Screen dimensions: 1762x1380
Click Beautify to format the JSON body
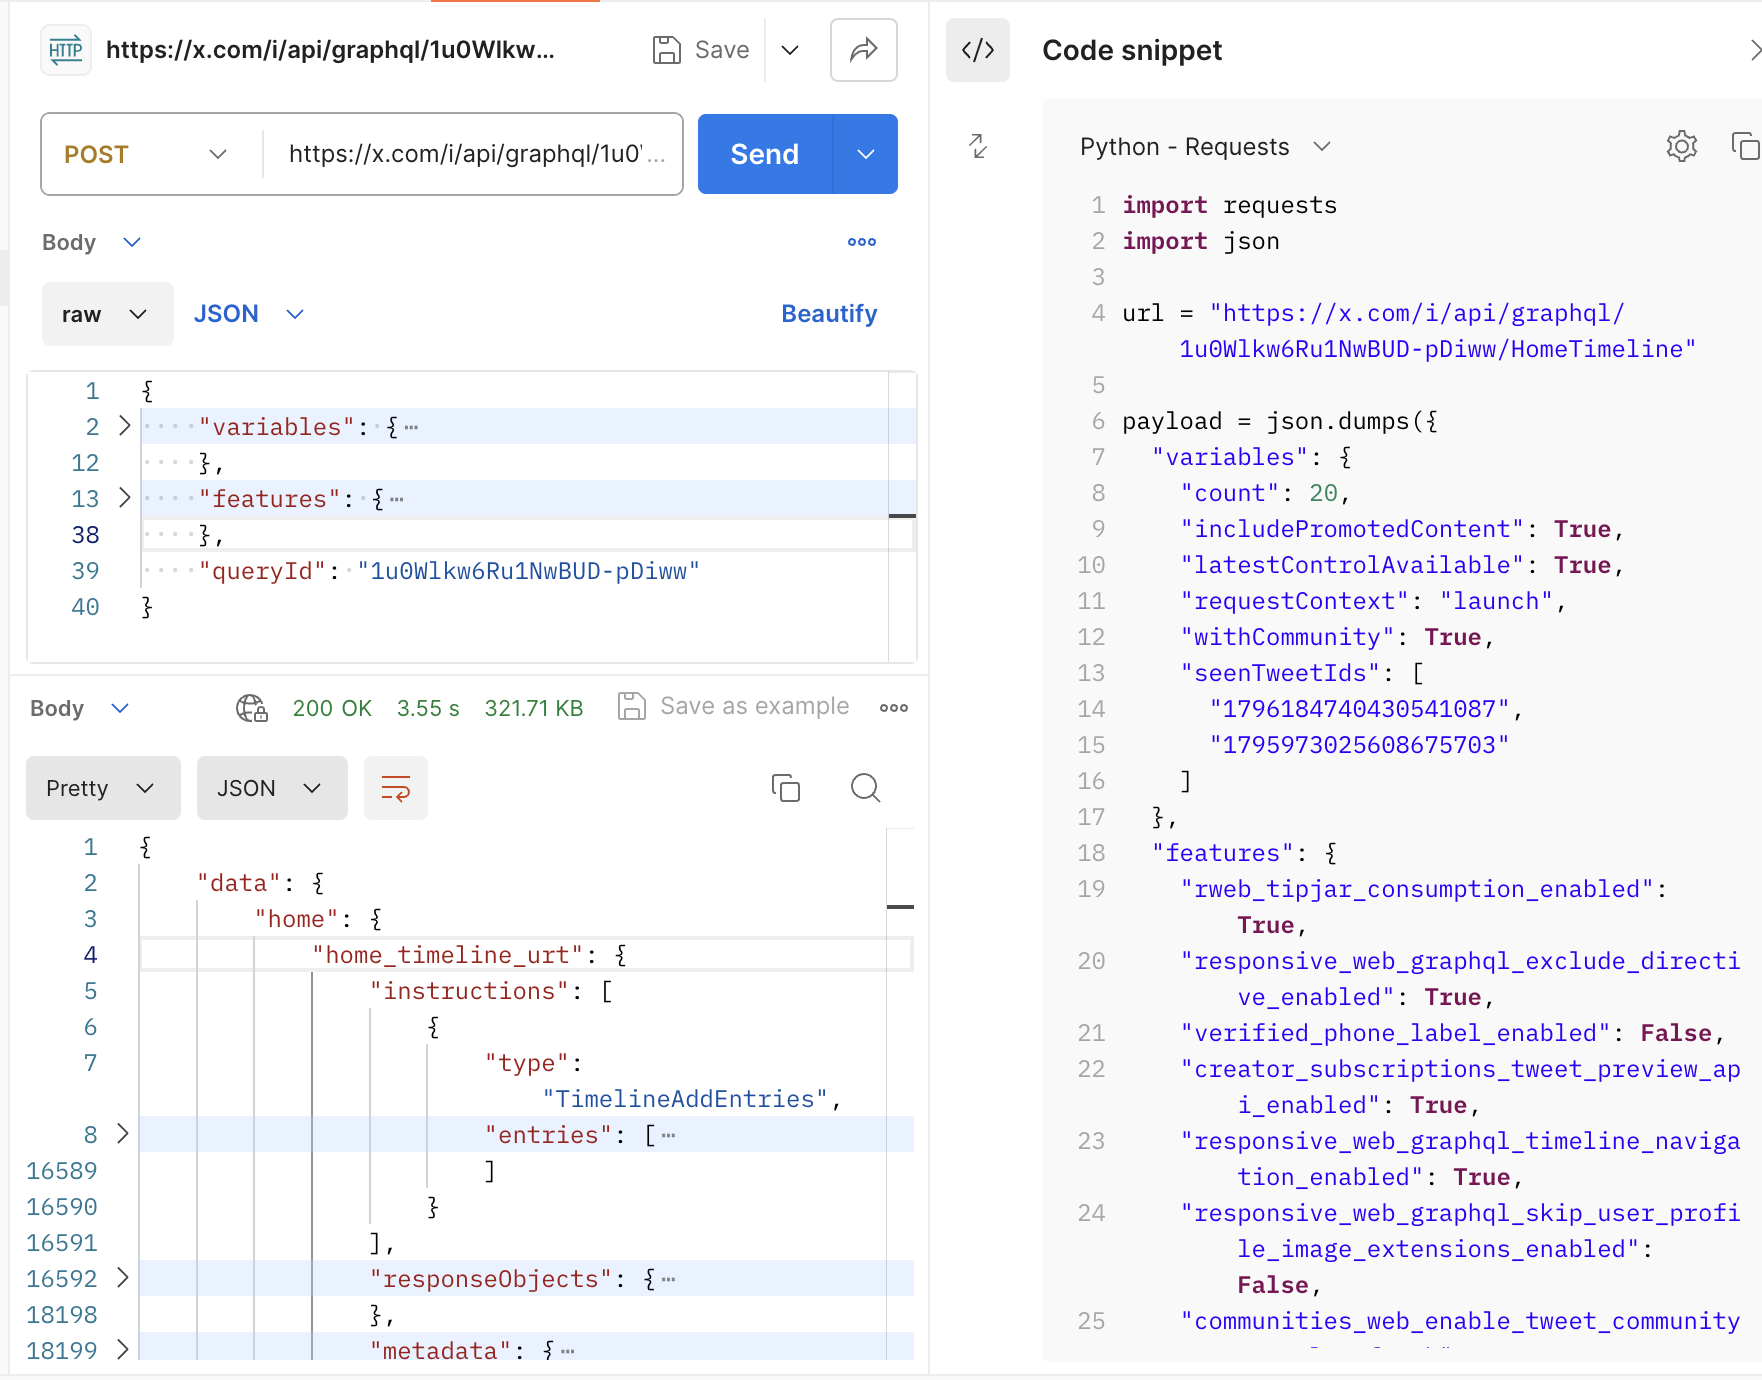[829, 313]
